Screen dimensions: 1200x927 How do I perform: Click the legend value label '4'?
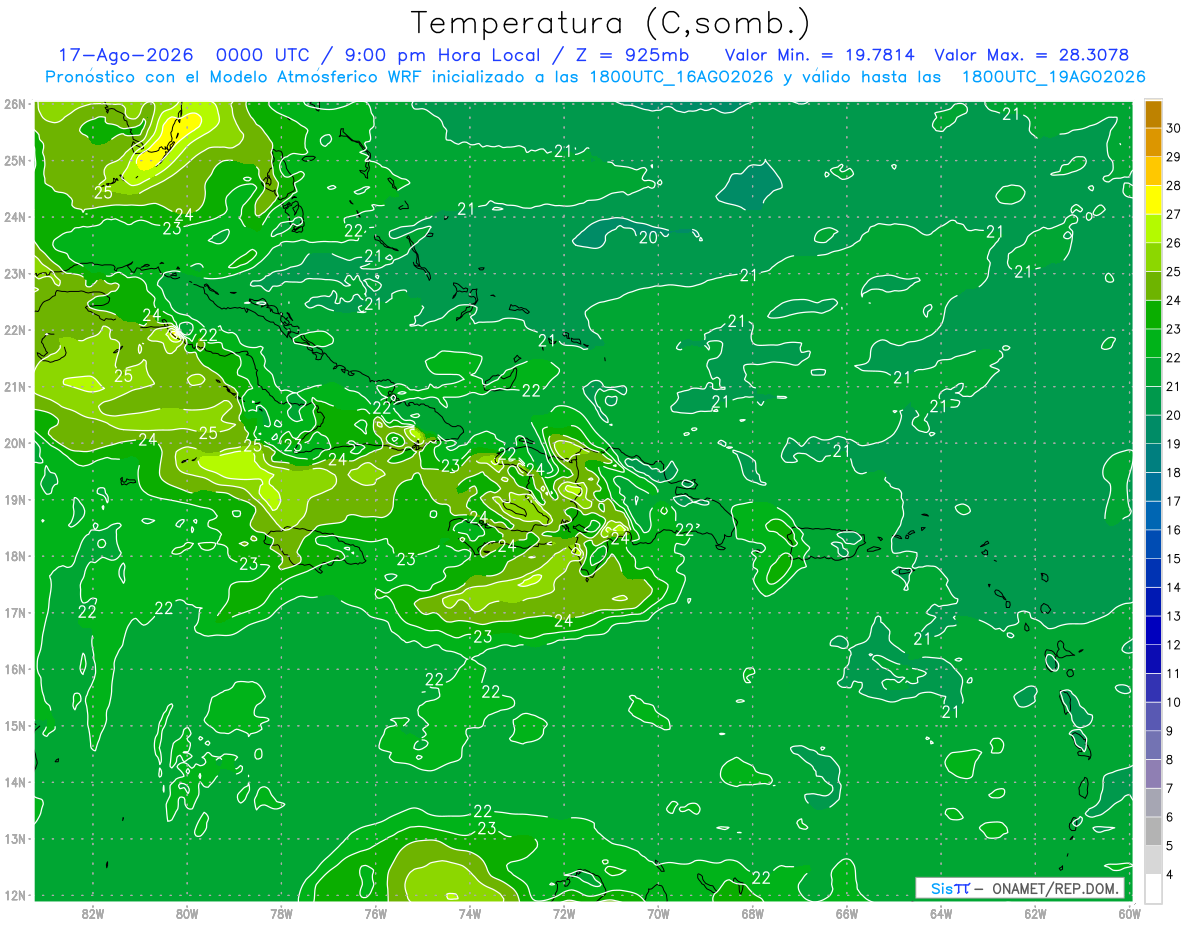1171,874
